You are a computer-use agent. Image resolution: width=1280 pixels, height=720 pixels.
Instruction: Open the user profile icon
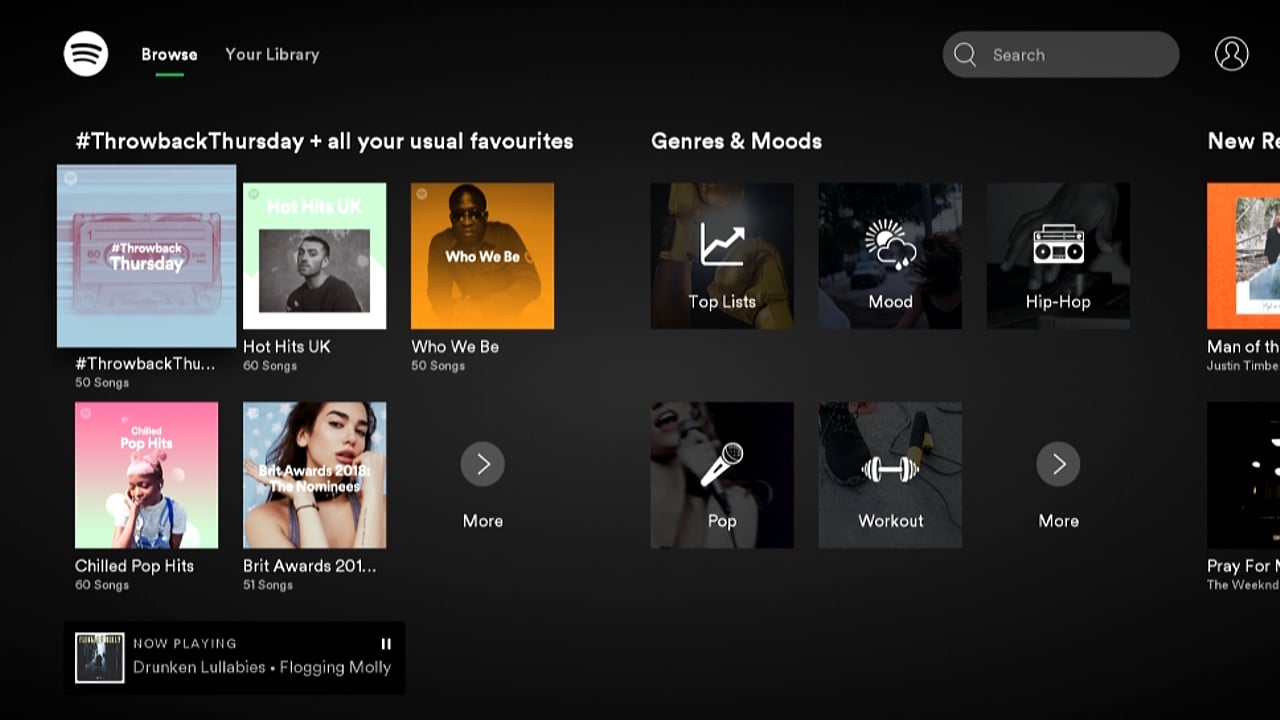pyautogui.click(x=1231, y=54)
